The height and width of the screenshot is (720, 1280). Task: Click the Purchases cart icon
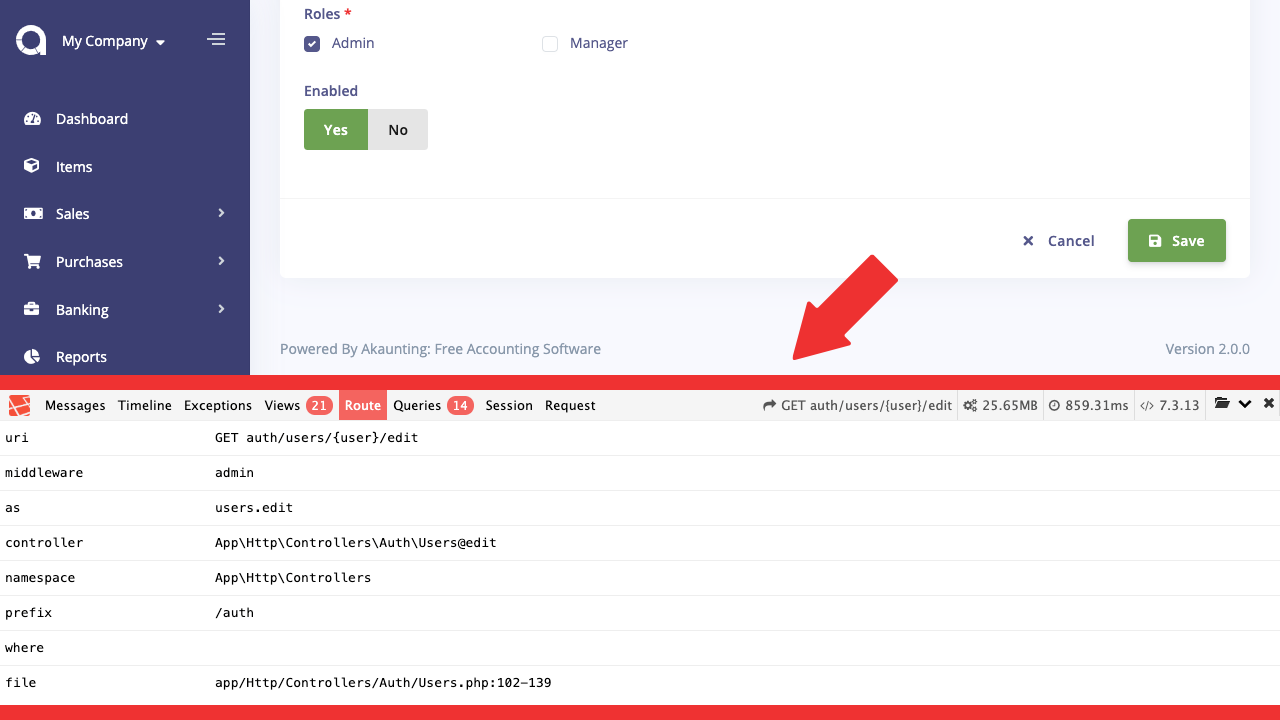click(32, 261)
